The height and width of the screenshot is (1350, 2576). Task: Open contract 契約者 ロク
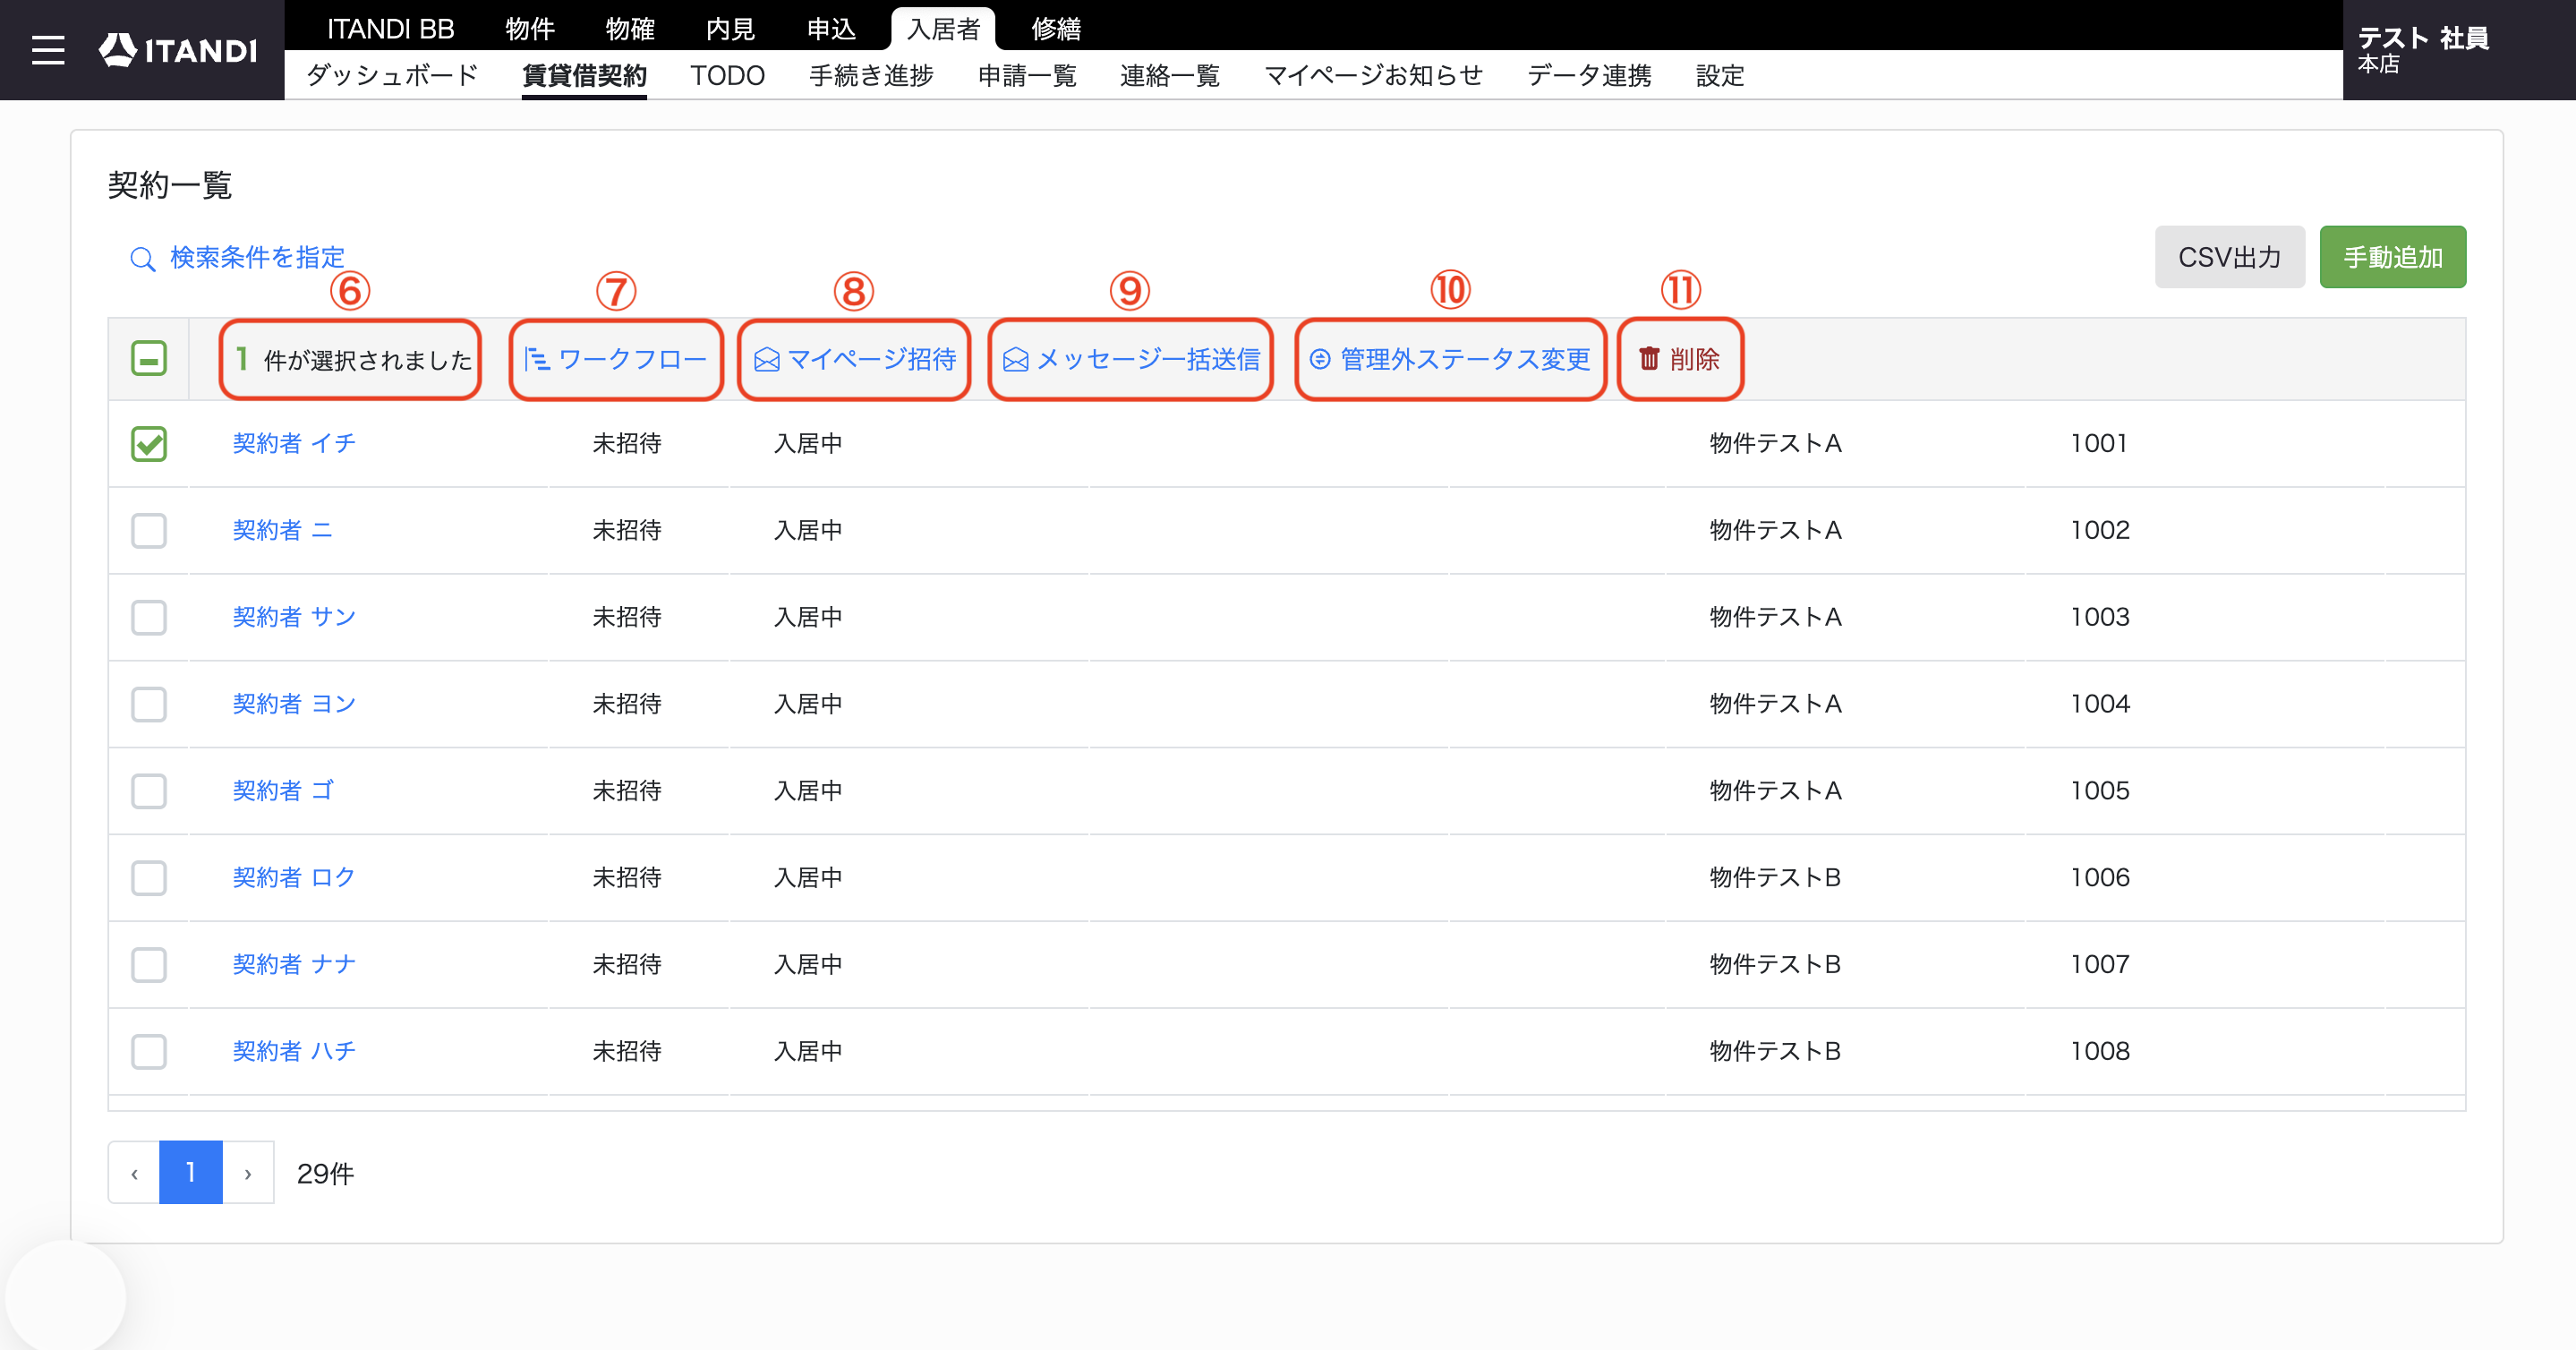point(294,878)
